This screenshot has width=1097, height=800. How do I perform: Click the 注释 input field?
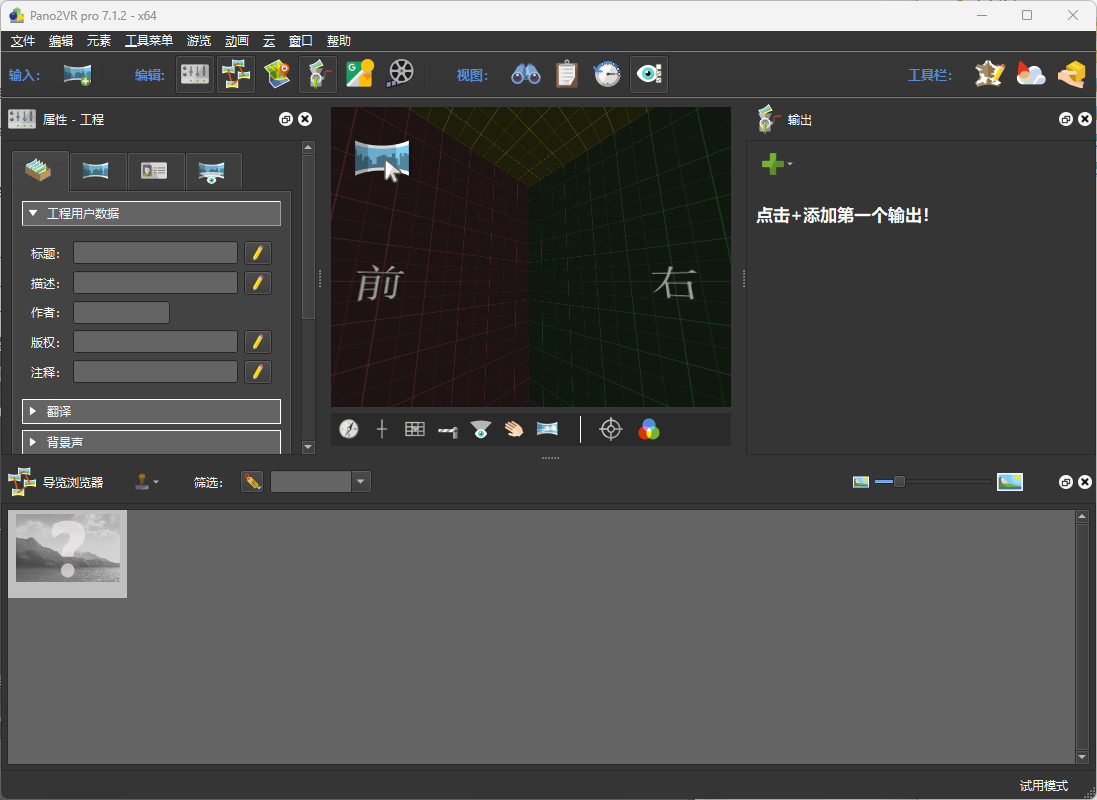[155, 372]
